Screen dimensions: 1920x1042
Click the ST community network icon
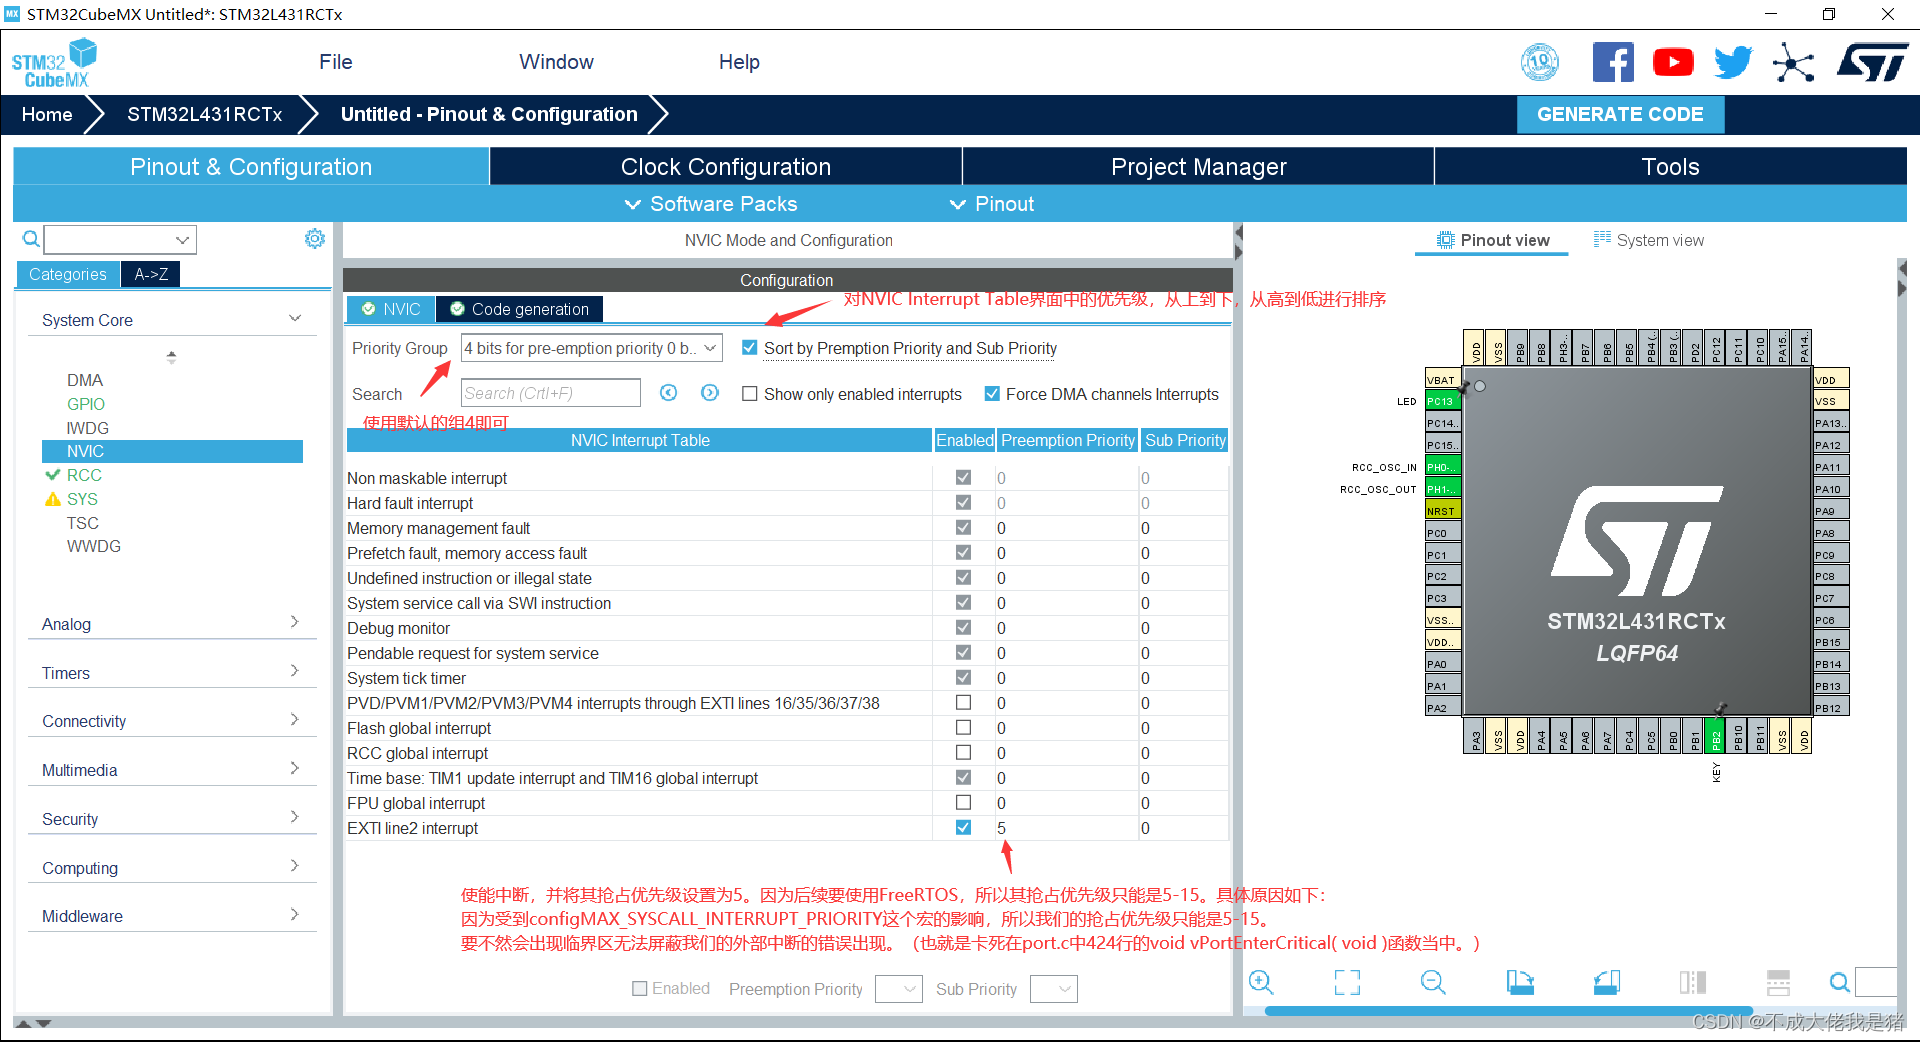(1793, 62)
